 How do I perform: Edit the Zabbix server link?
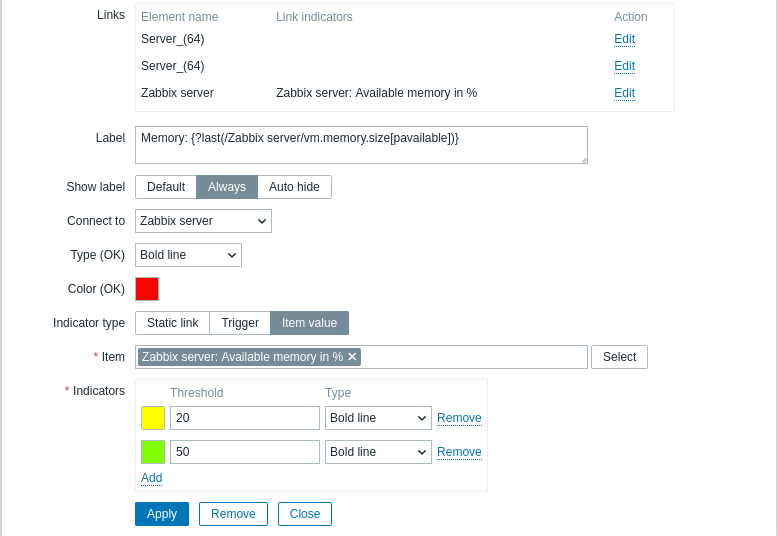tap(624, 93)
